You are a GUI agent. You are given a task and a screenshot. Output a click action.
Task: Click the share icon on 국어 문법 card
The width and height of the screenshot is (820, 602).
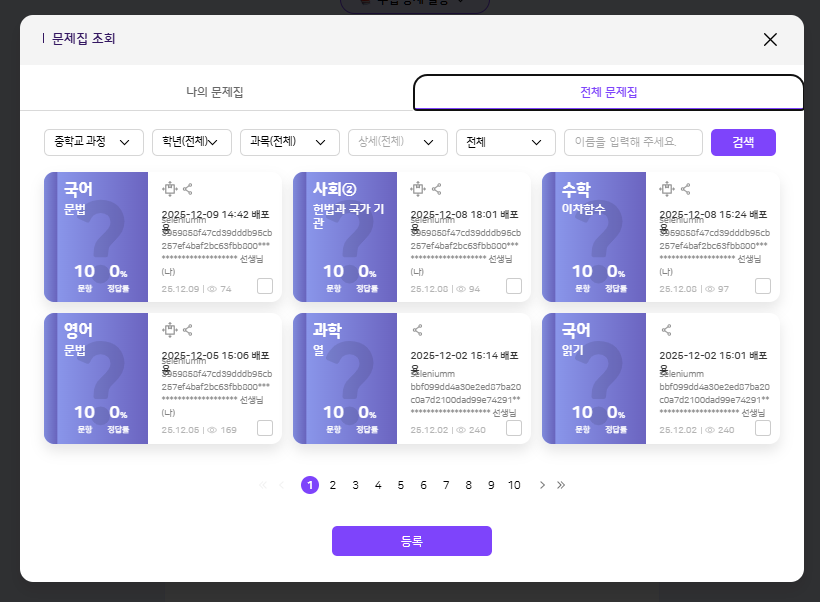coord(188,188)
